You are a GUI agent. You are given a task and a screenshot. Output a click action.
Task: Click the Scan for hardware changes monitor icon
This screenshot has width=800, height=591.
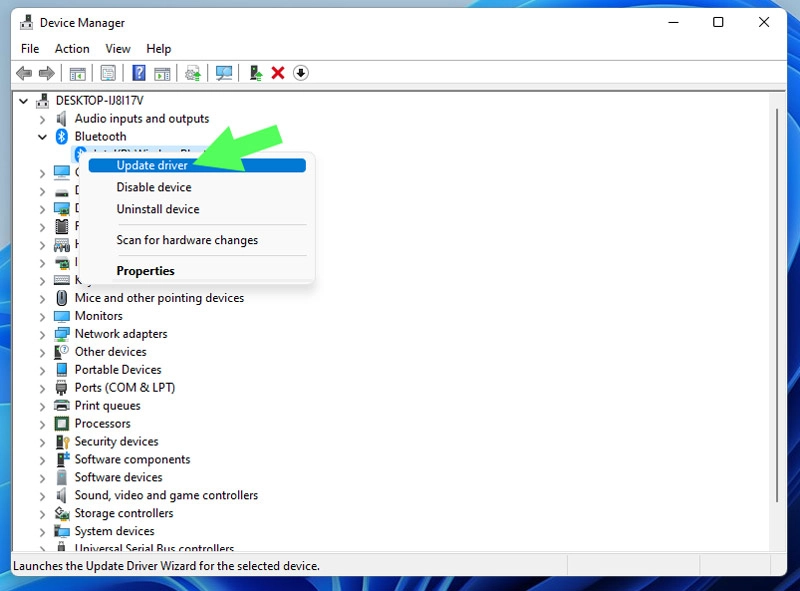223,73
